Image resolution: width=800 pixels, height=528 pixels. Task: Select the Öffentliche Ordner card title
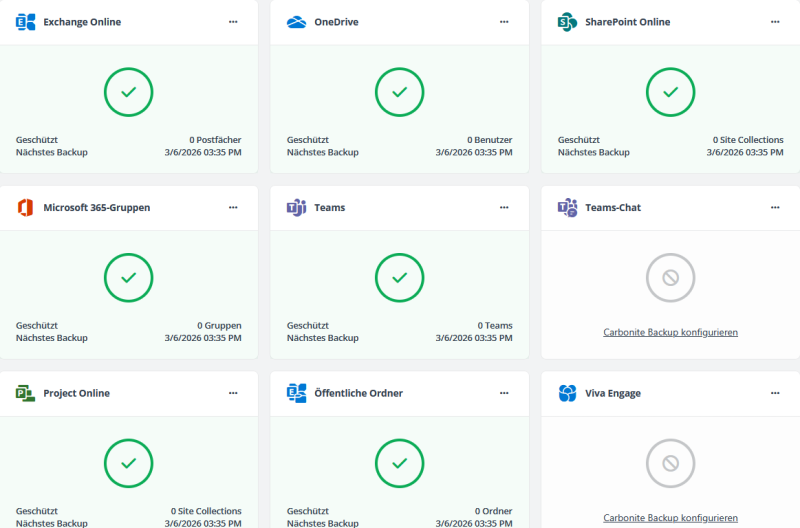point(359,393)
